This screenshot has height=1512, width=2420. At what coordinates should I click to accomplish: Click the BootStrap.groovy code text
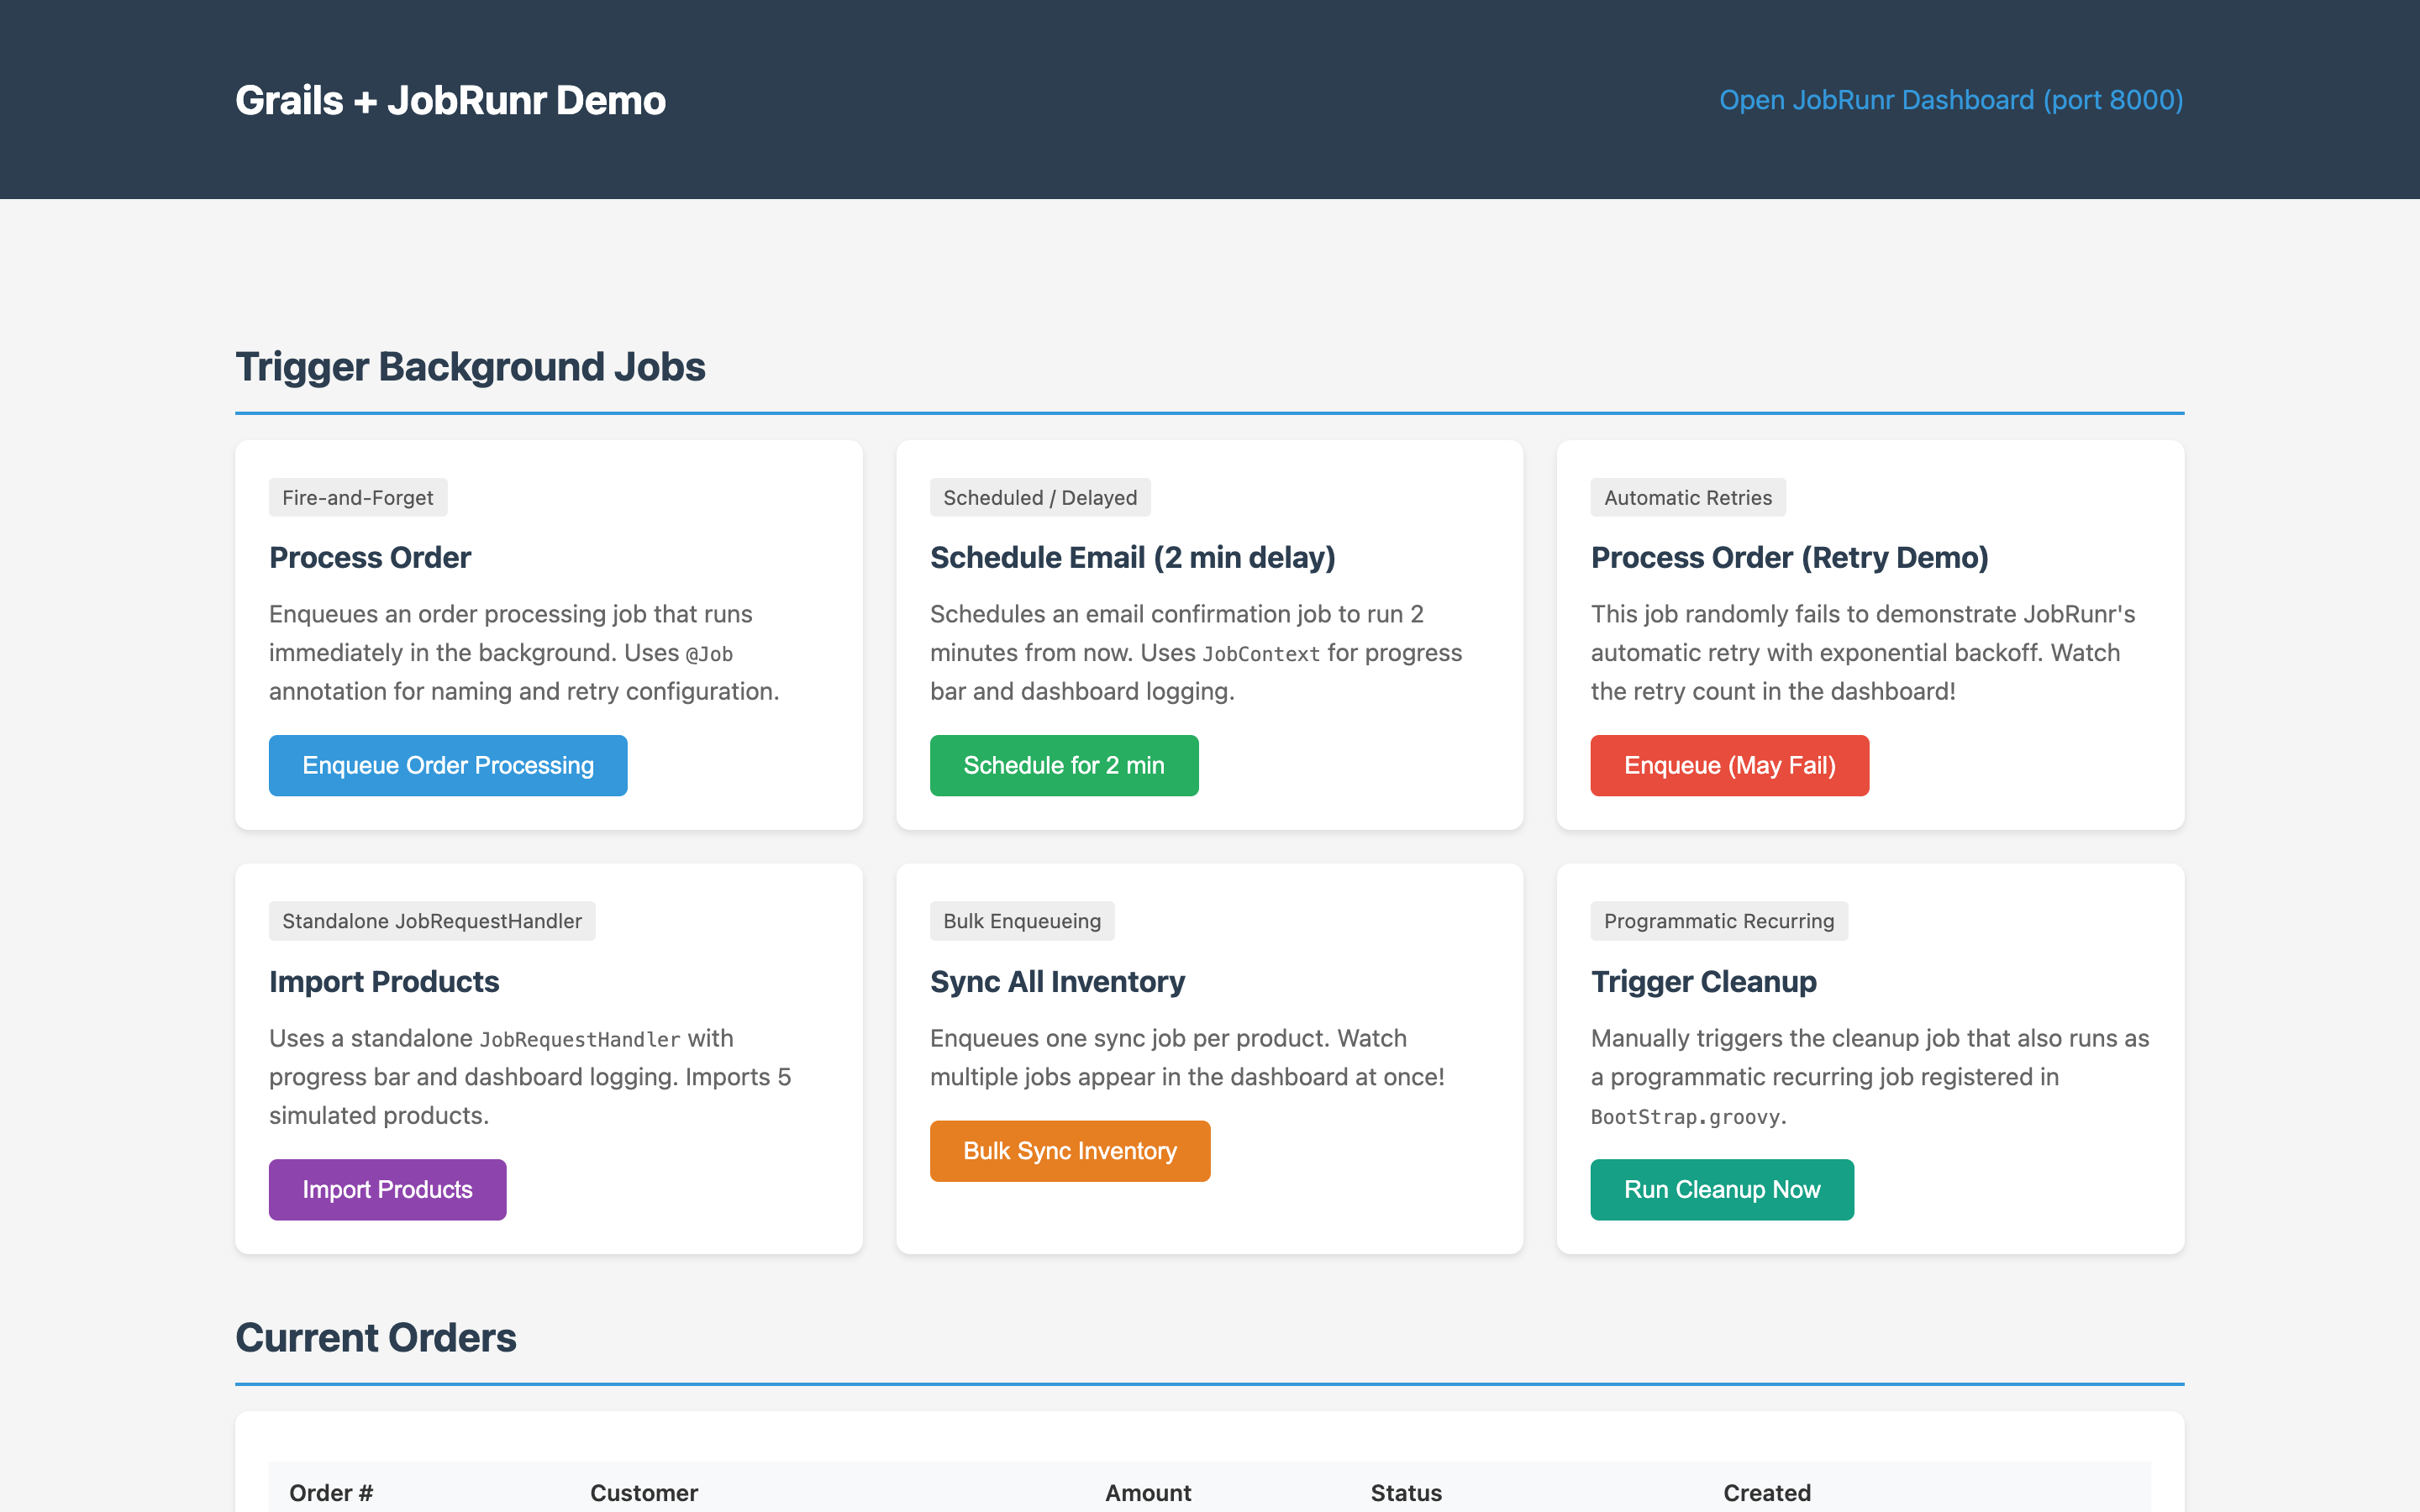click(x=1686, y=1117)
